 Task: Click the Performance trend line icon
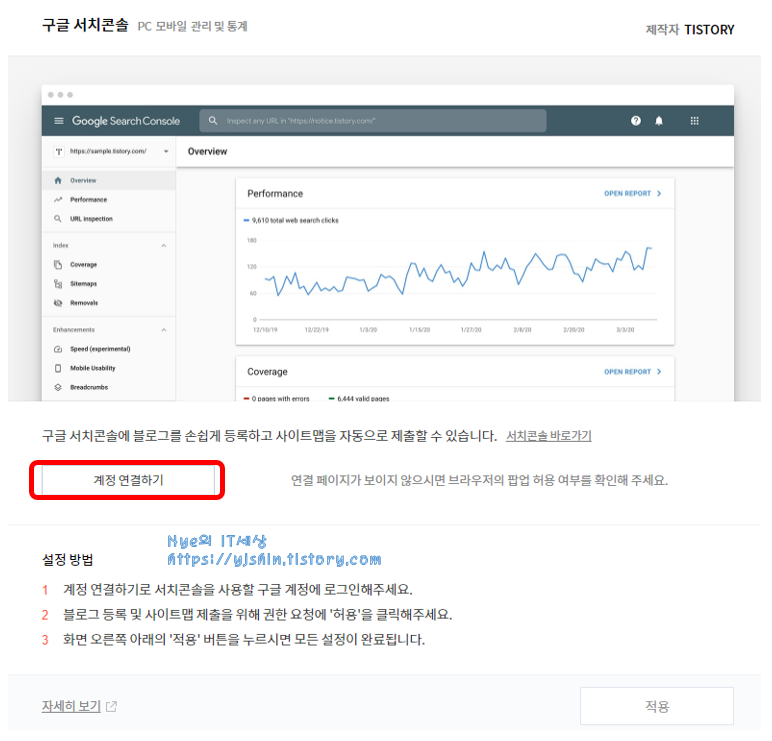tap(58, 199)
